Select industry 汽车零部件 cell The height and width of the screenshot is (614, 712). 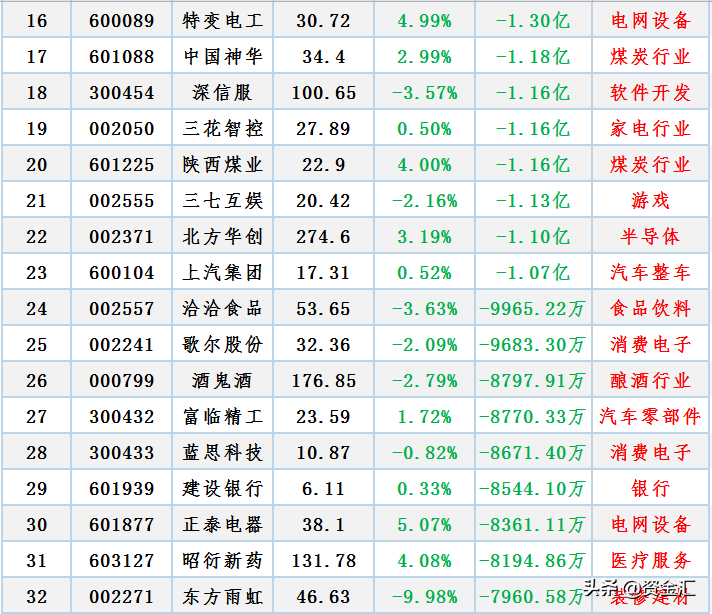(650, 417)
